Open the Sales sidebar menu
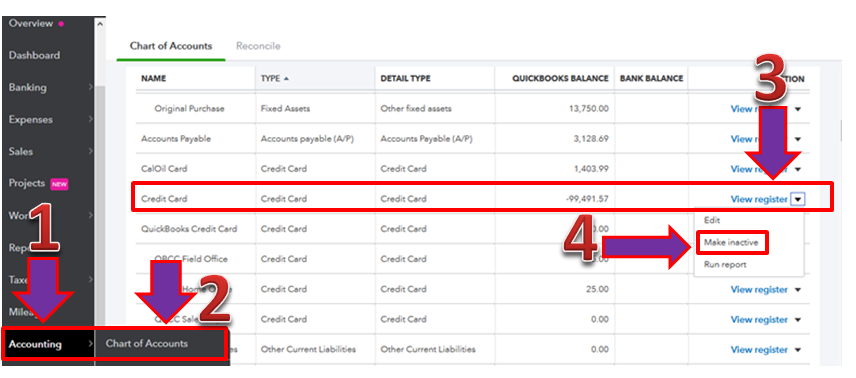The image size is (856, 378). (21, 151)
